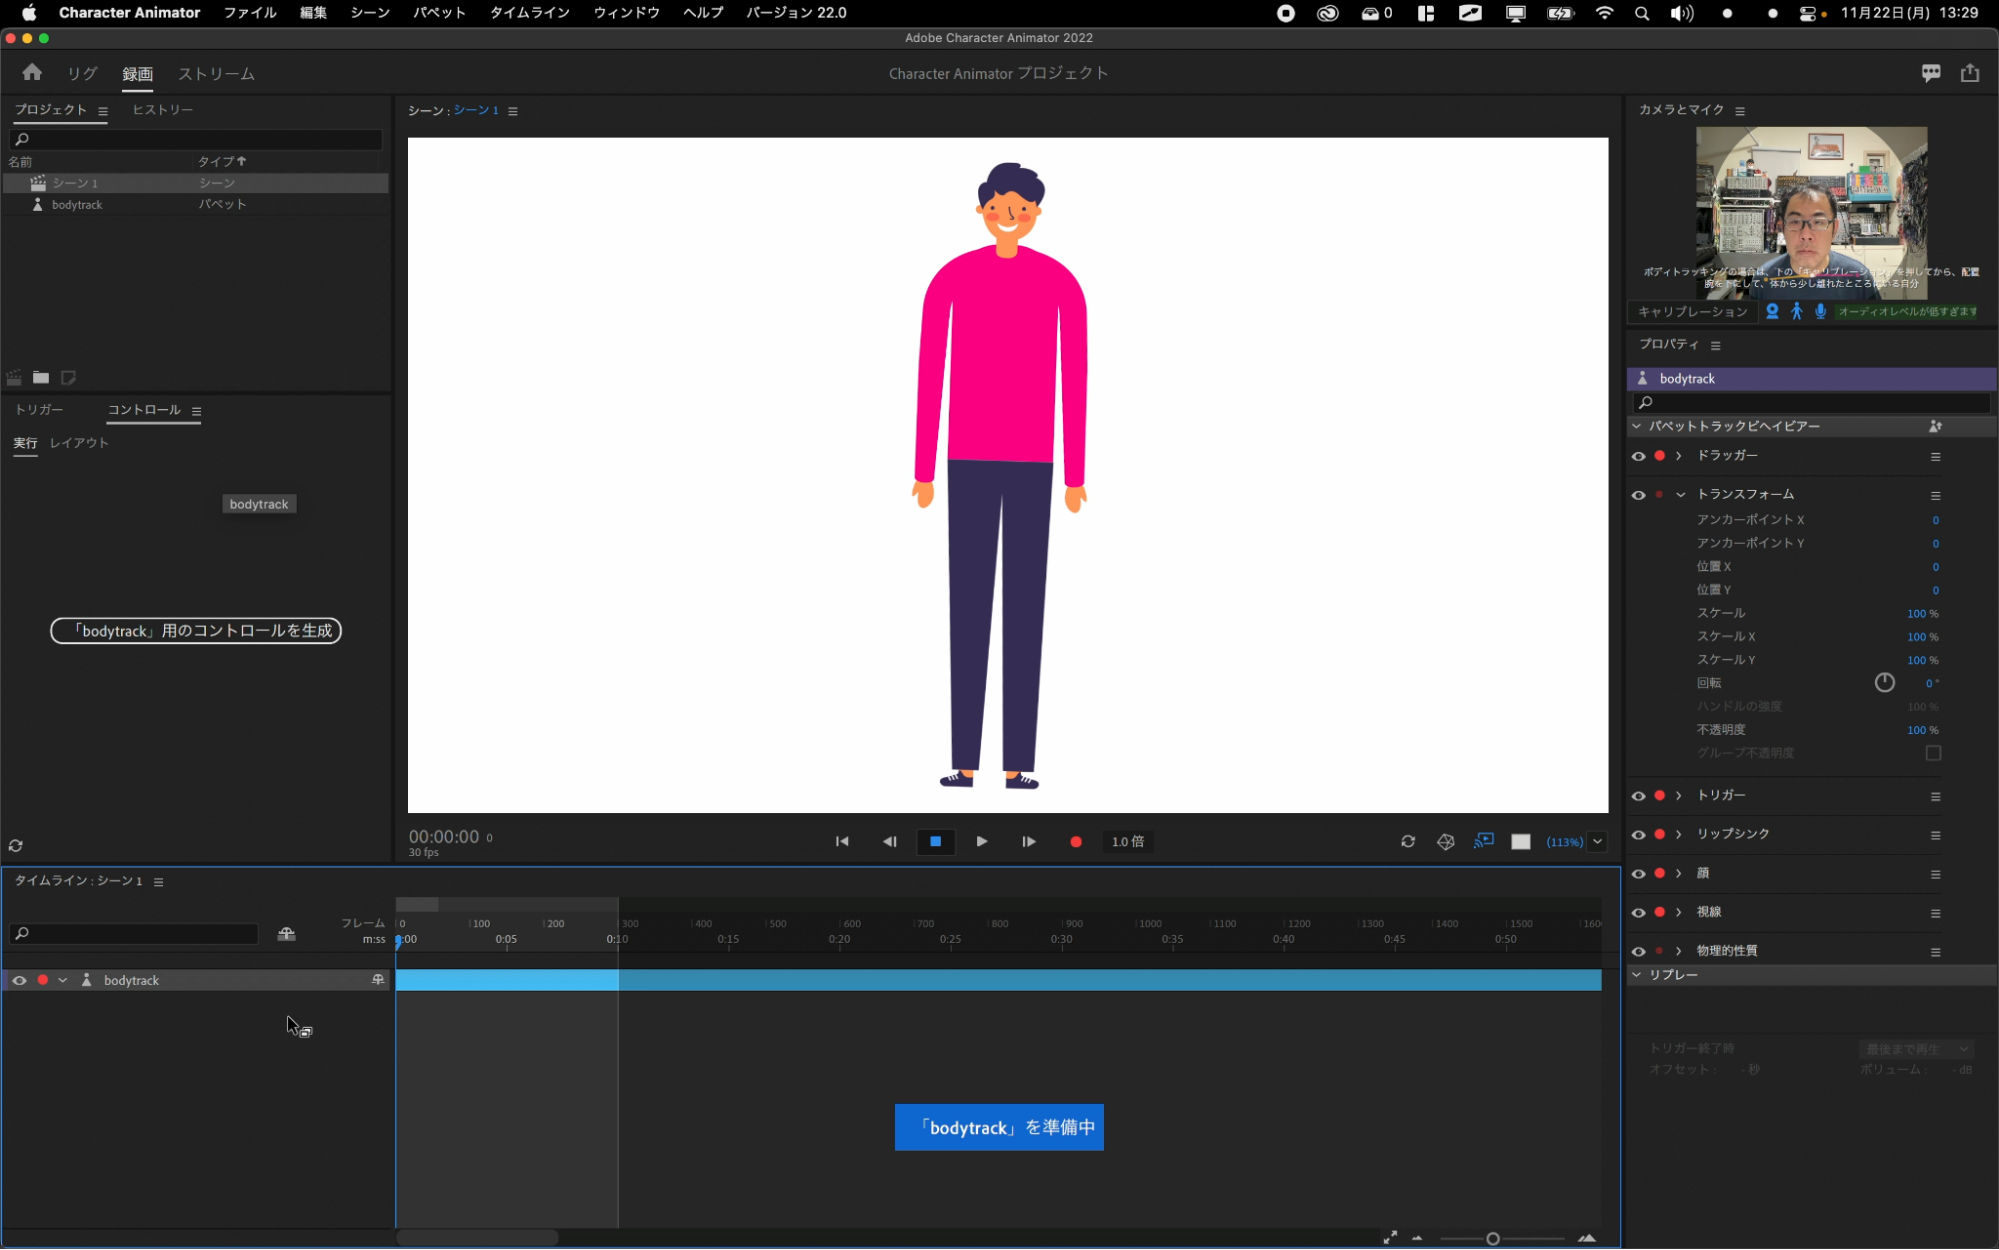Toggle the microphone input icon
Viewport: 1999px width, 1250px height.
(x=1820, y=312)
